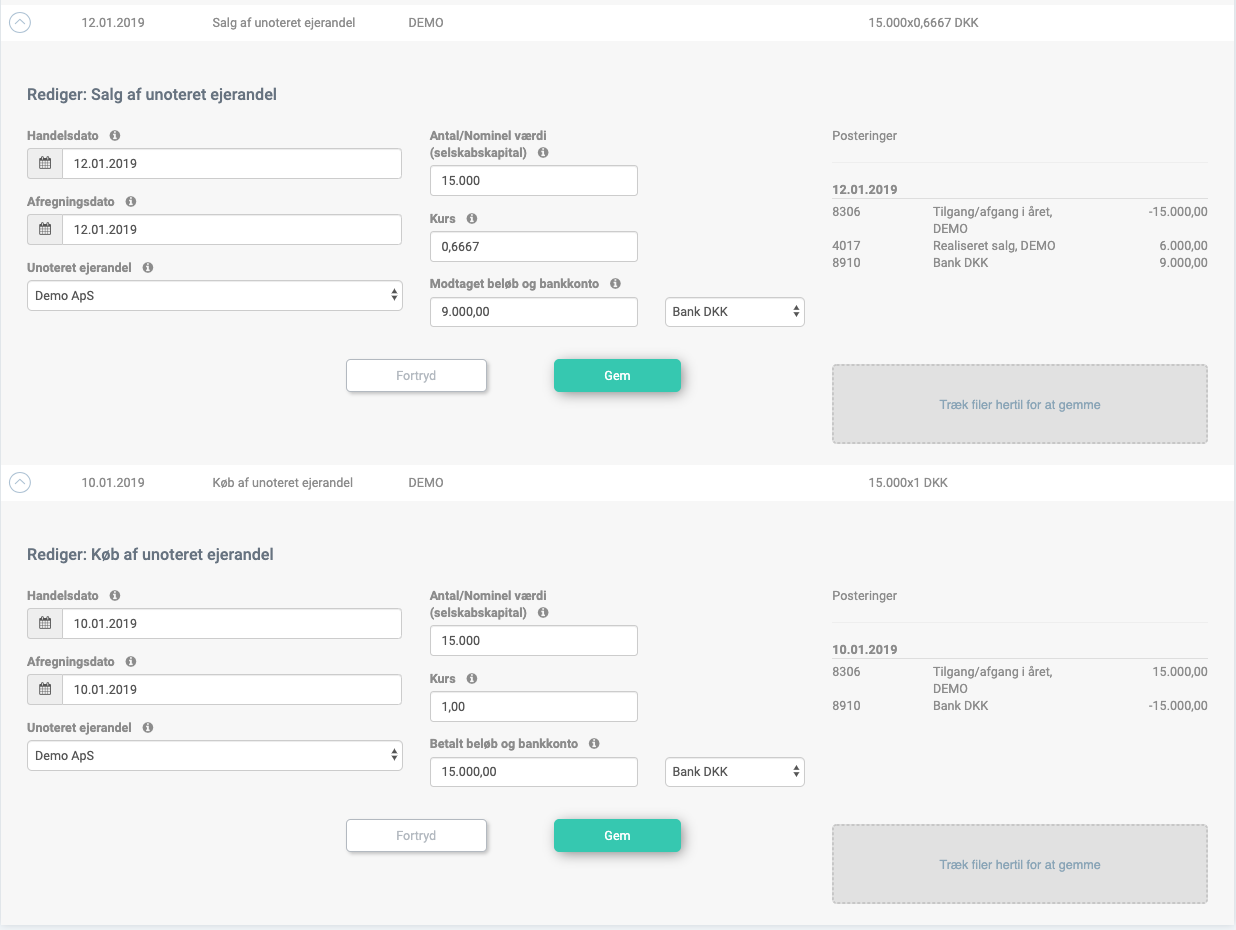This screenshot has width=1236, height=930.
Task: Click info icon next to Kurs in sale form
Action: [472, 218]
